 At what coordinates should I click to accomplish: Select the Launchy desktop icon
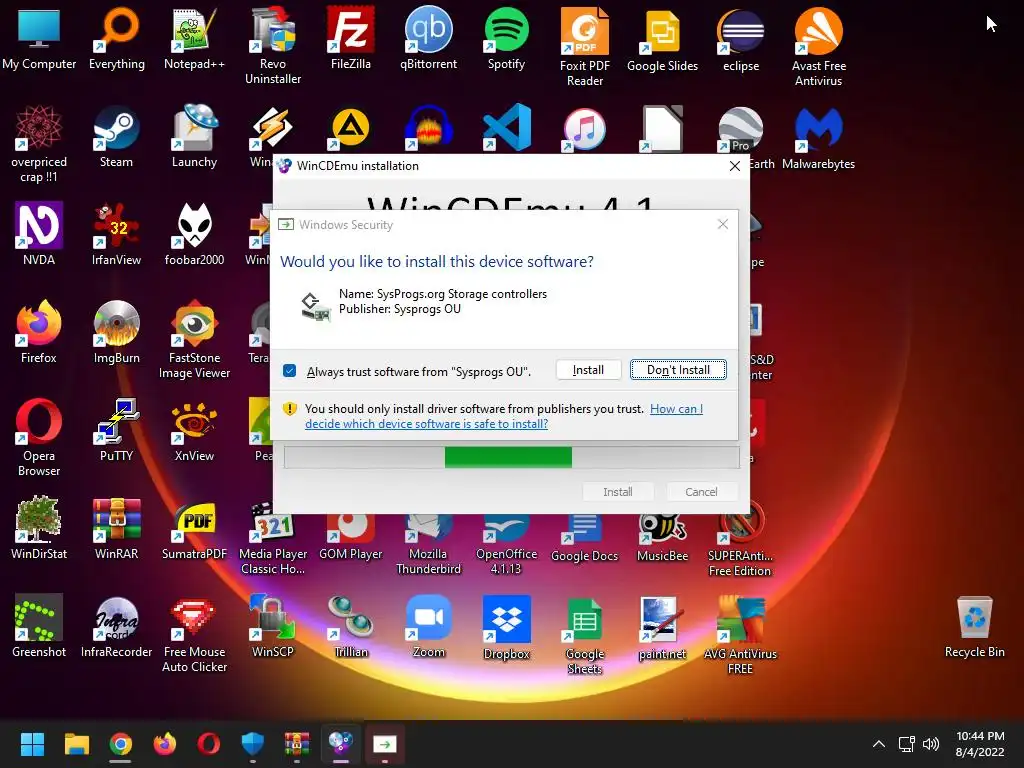194,137
